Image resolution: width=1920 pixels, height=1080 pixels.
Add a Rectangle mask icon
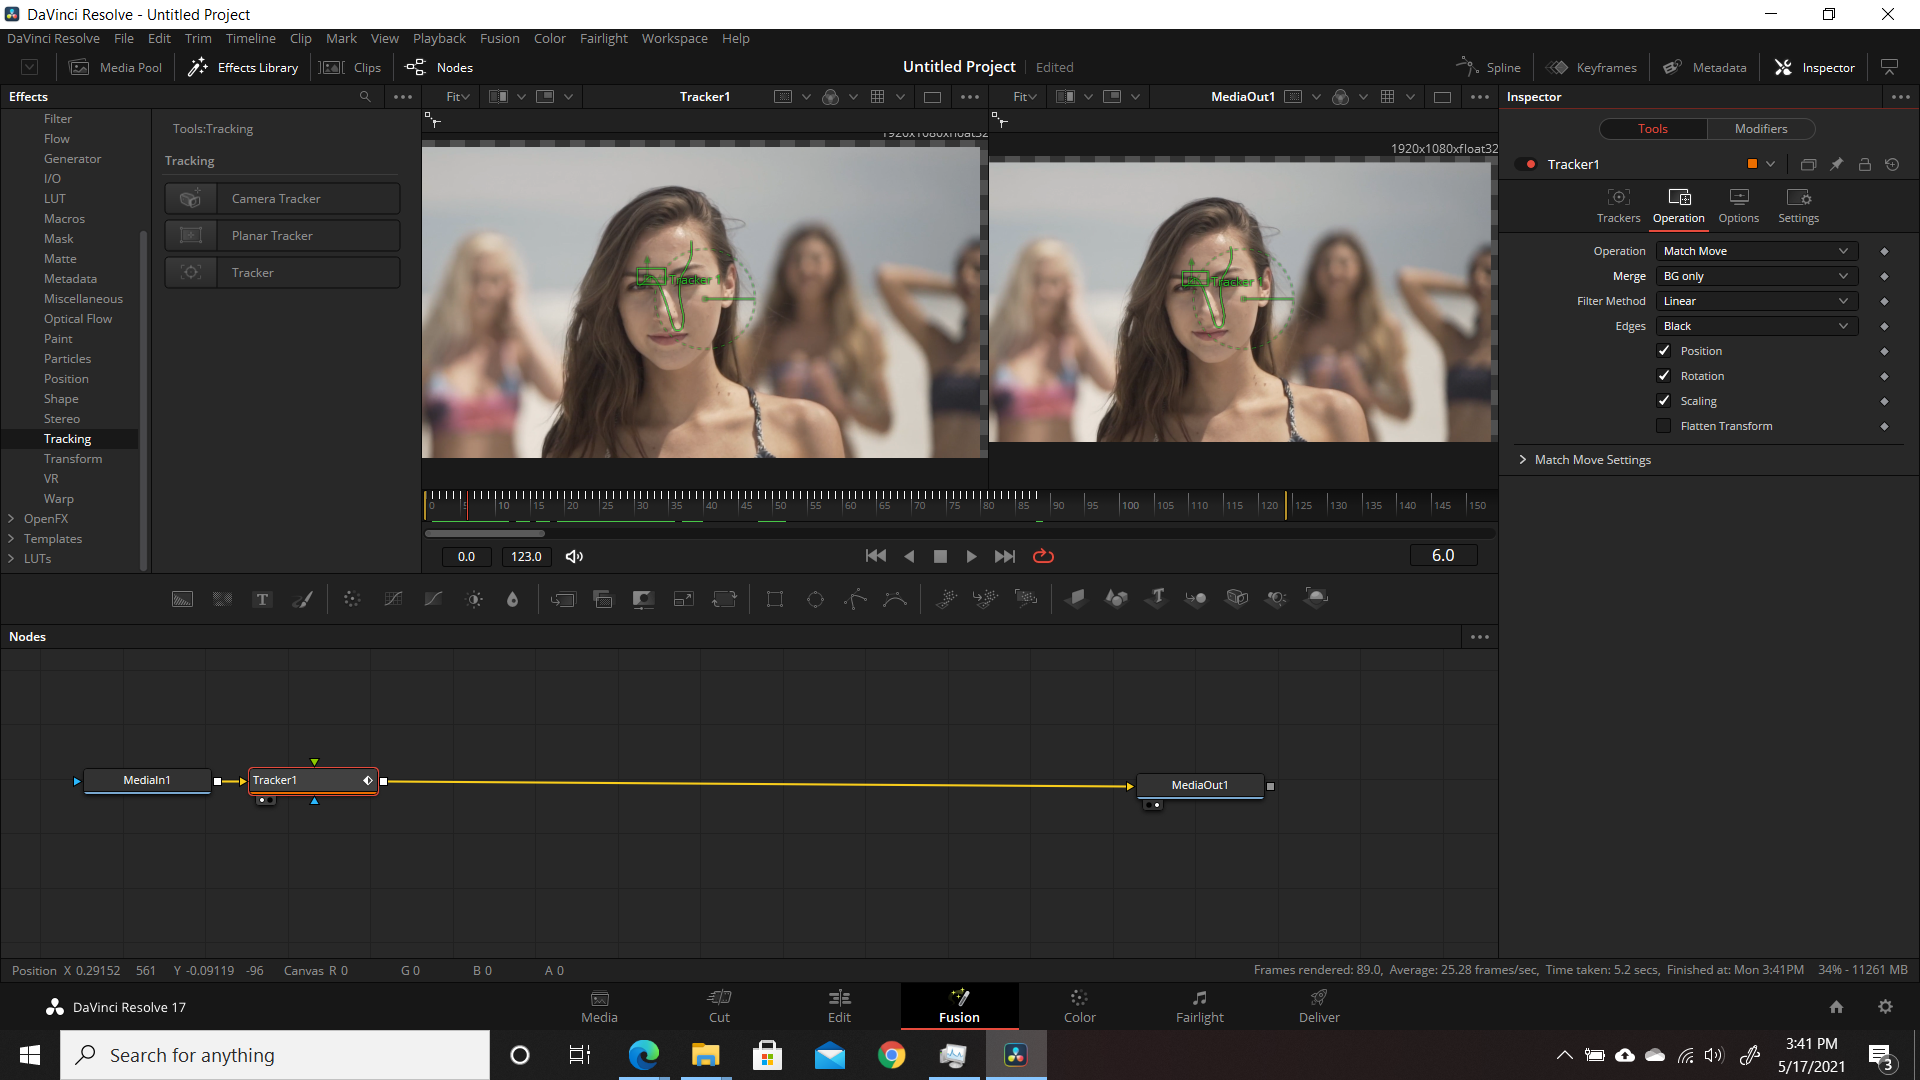775,599
